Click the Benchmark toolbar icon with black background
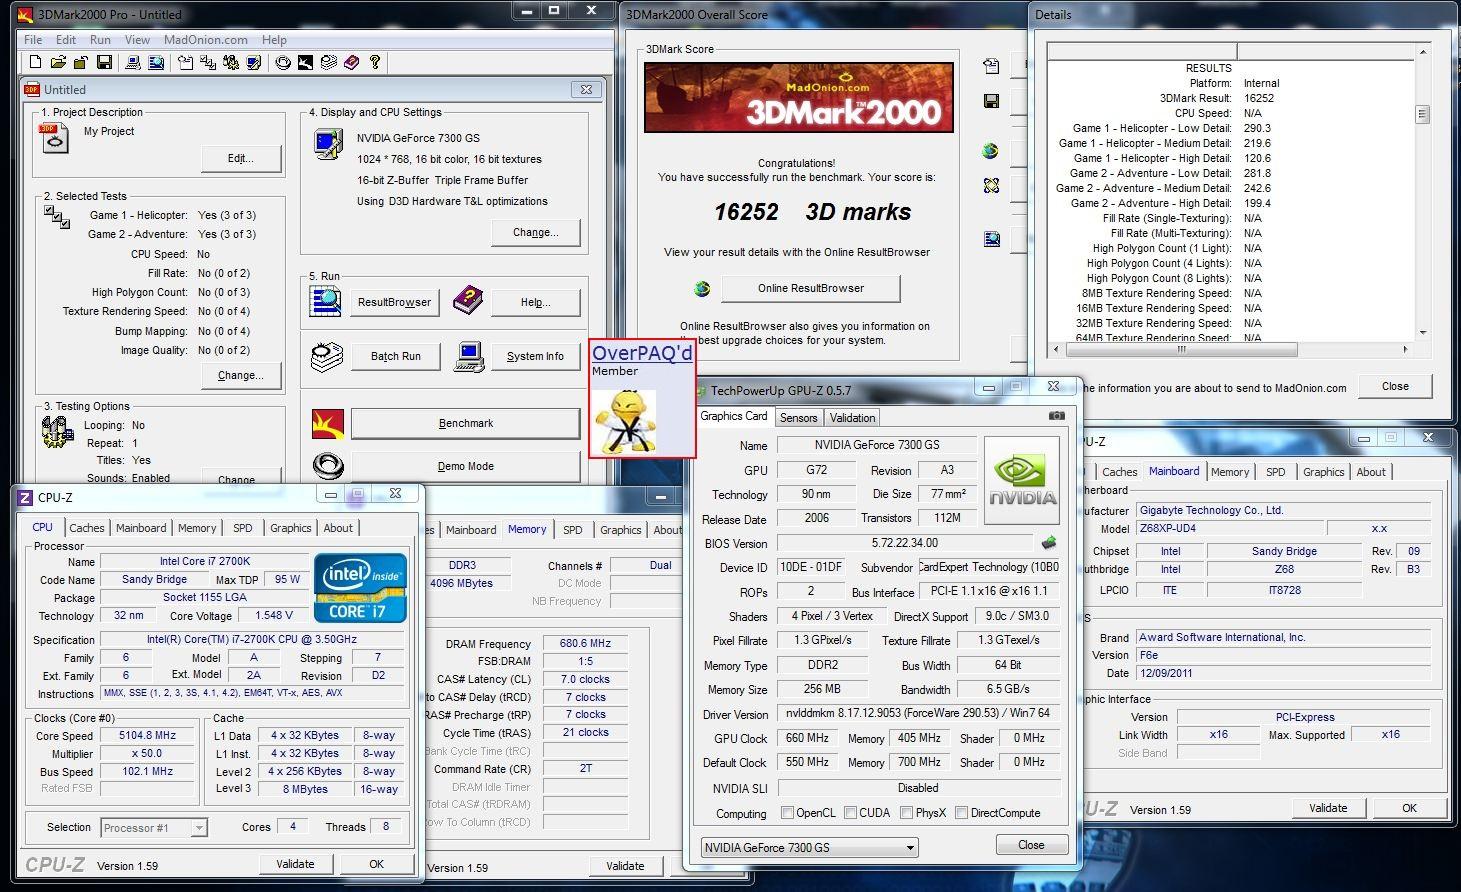 305,62
